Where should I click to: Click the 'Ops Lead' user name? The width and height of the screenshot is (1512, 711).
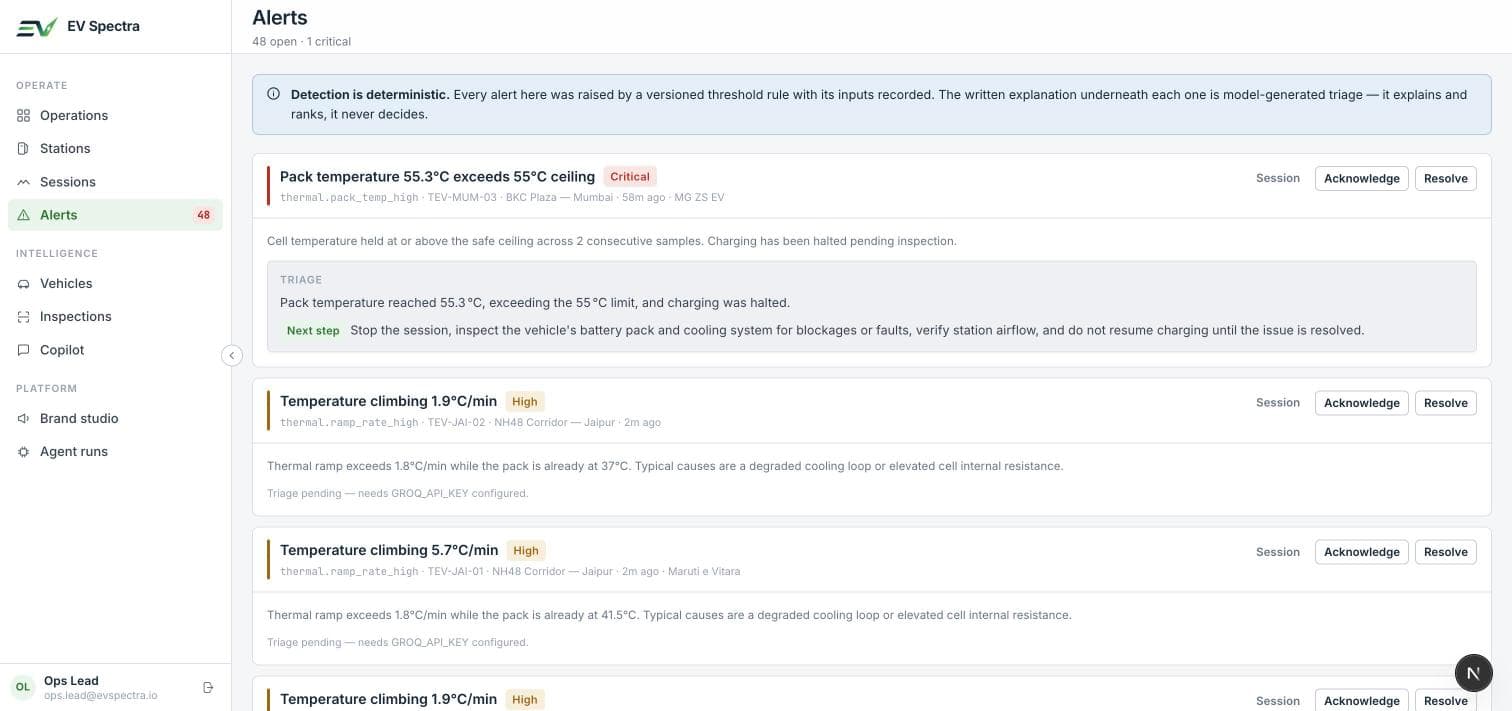point(71,681)
